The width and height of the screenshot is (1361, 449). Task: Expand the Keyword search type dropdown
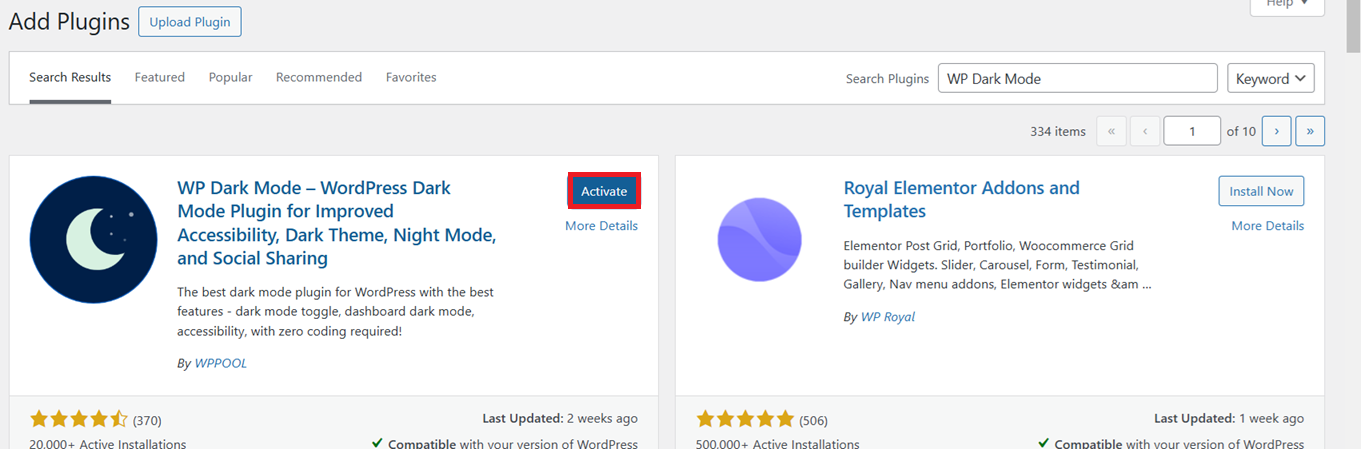tap(1271, 78)
